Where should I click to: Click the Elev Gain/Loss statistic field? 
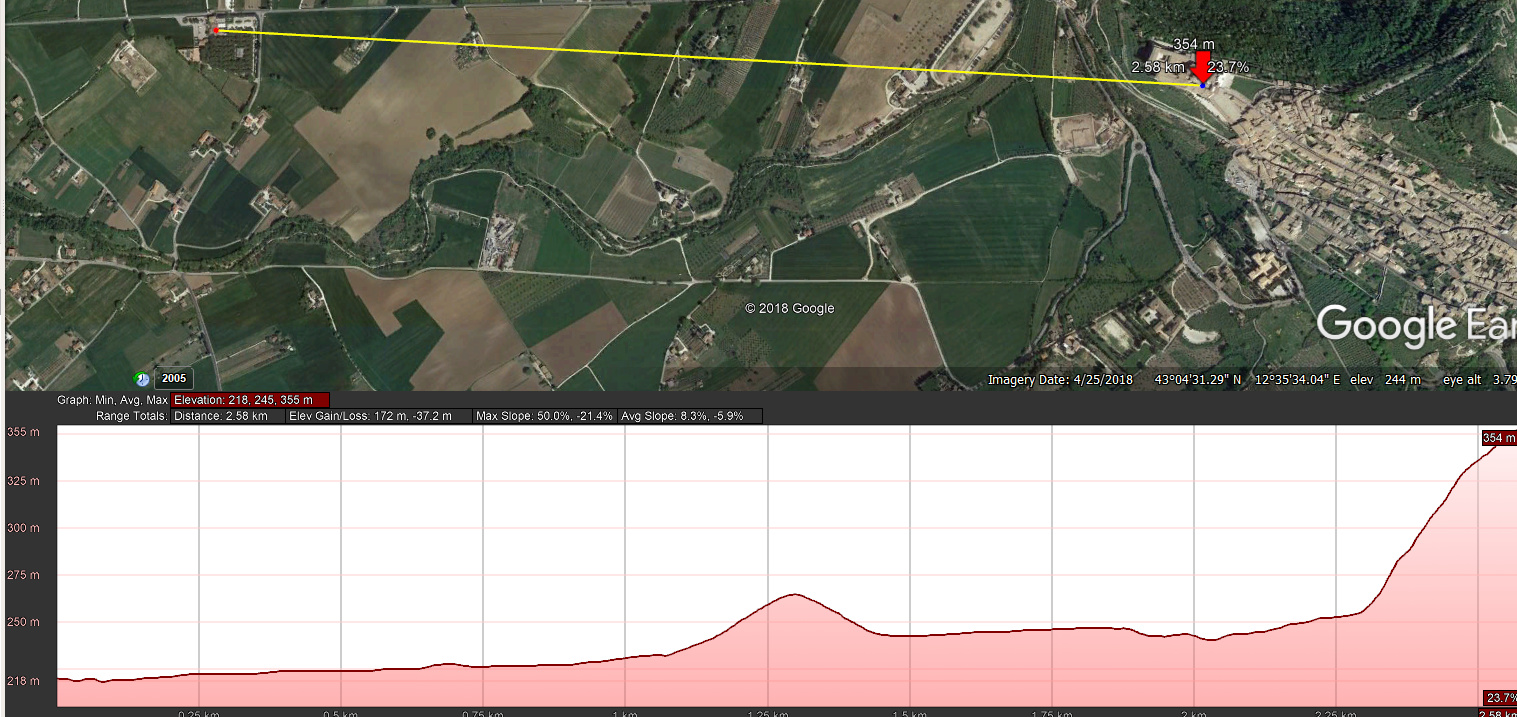click(379, 416)
